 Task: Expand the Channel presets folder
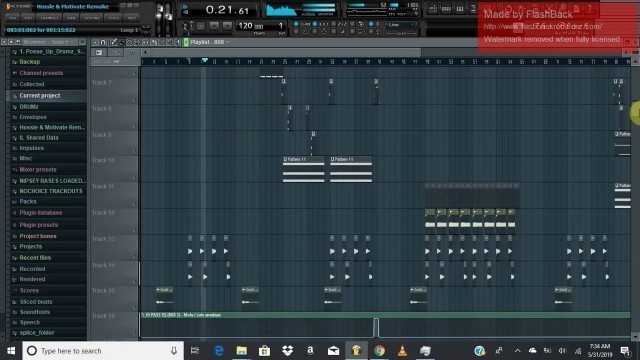point(41,73)
